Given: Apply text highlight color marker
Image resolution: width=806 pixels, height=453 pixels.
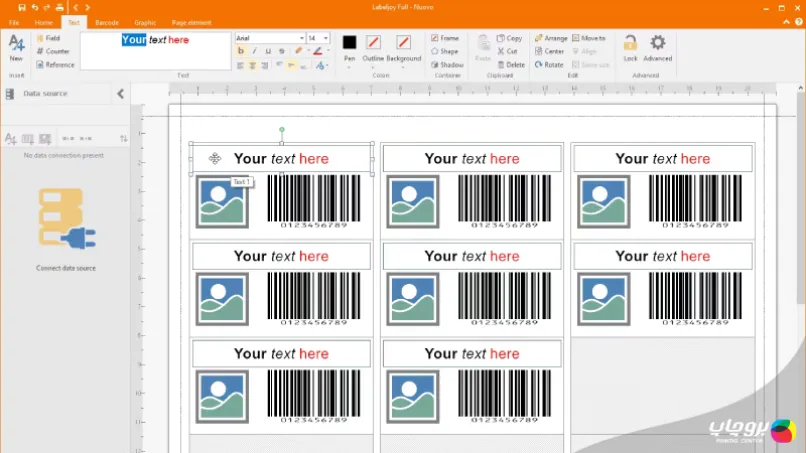Looking at the screenshot, I should coord(298,51).
